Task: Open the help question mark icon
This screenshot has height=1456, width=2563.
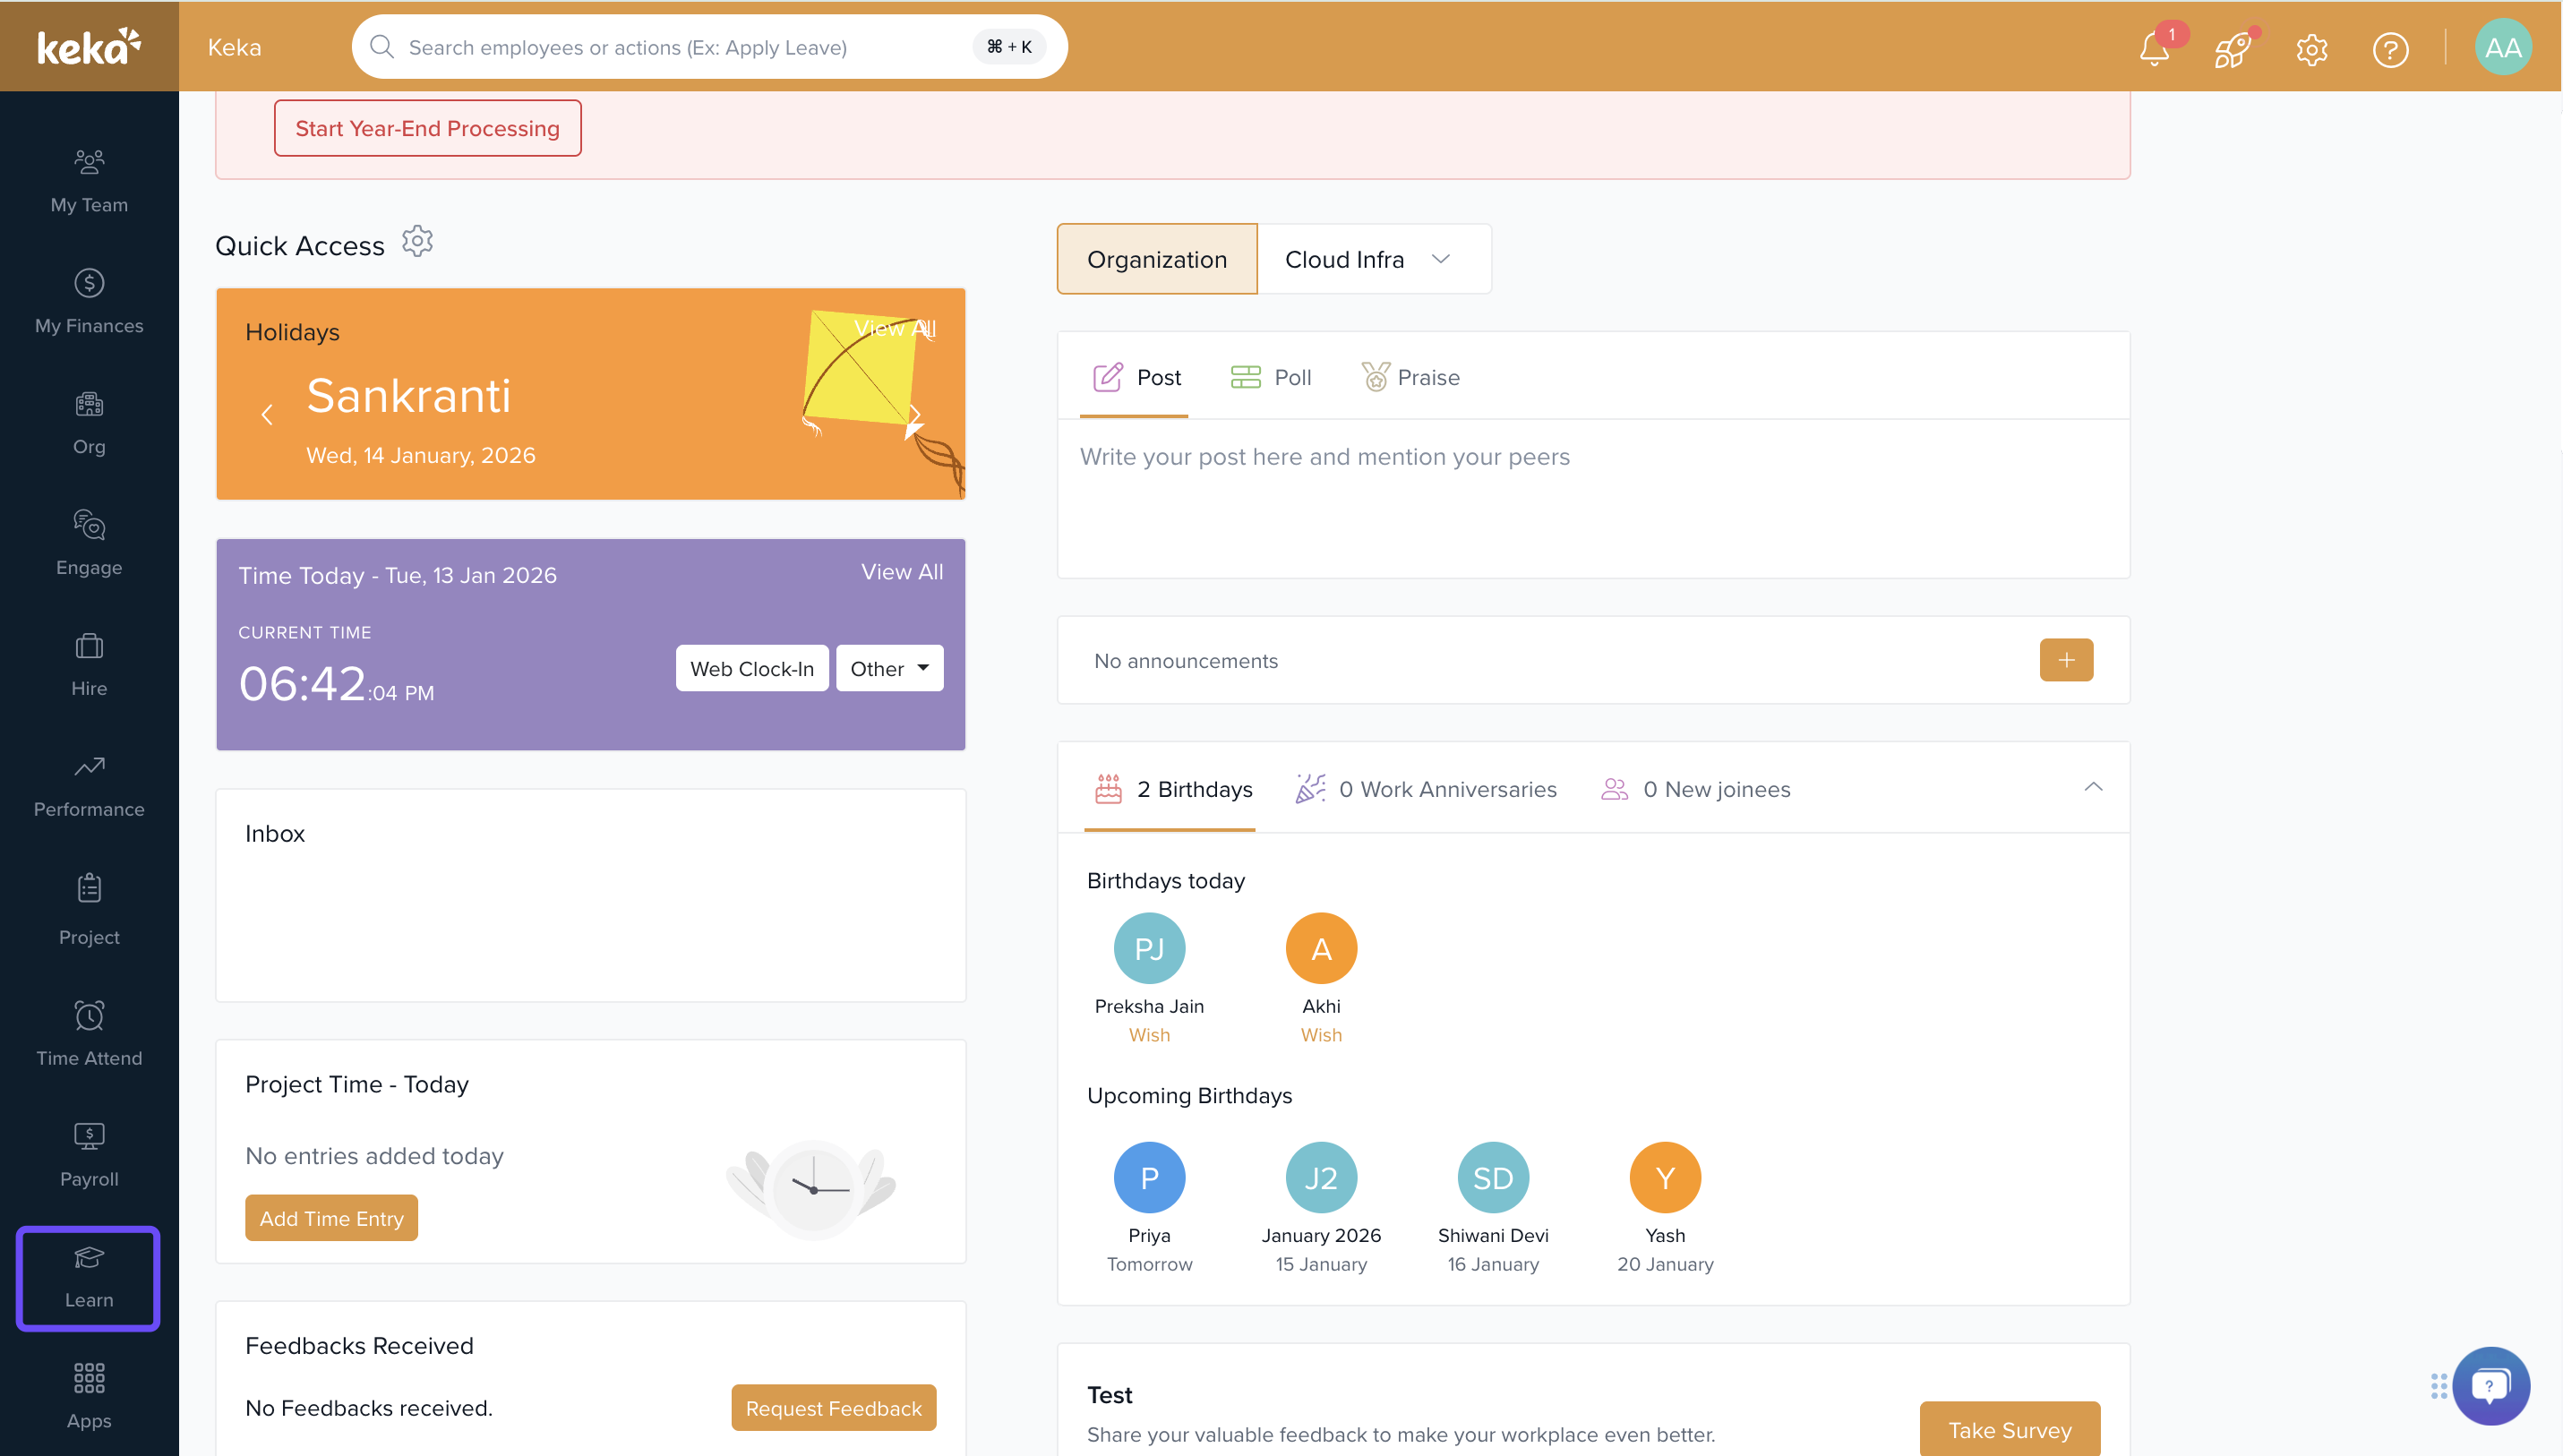Action: click(2390, 49)
